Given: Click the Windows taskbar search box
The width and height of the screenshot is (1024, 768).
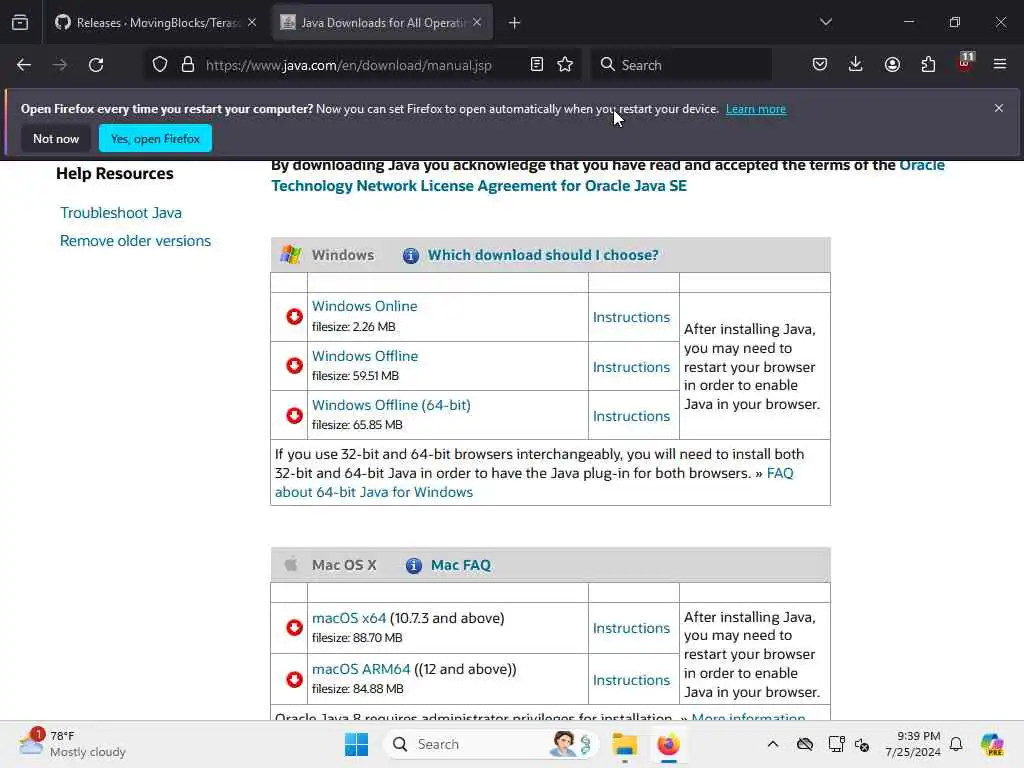Looking at the screenshot, I should (490, 744).
